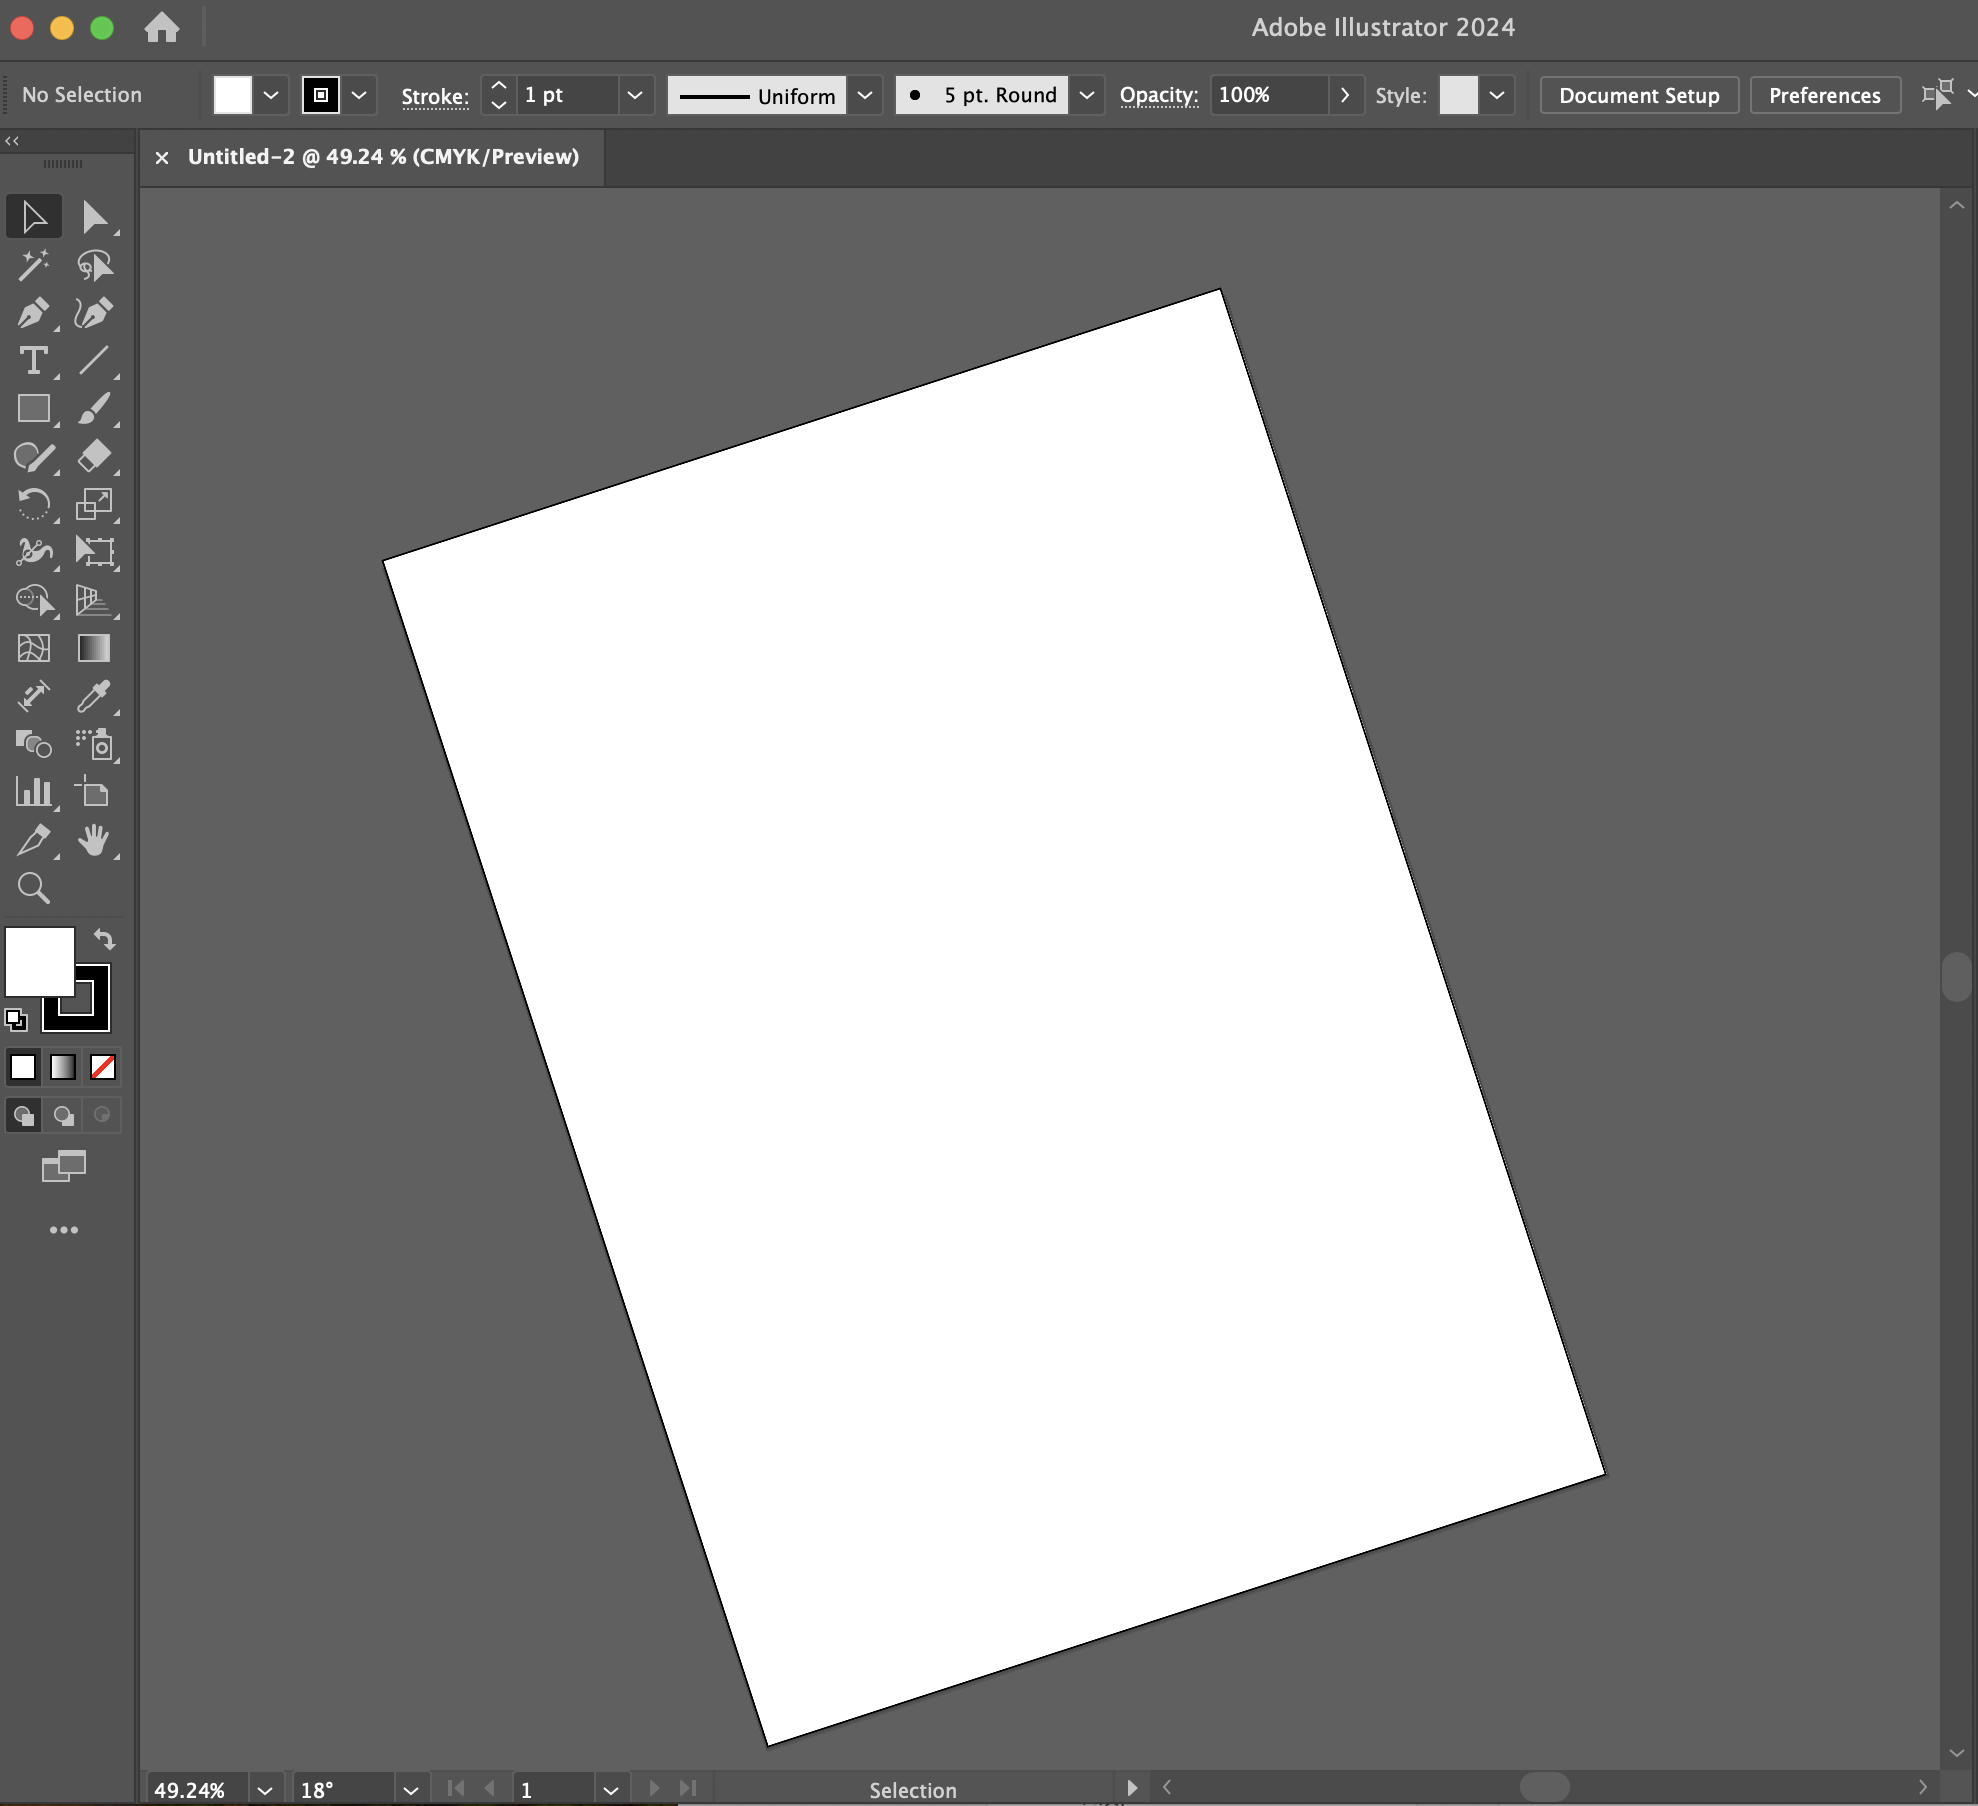Image resolution: width=1978 pixels, height=1806 pixels.
Task: Open the Preferences button
Action: (x=1824, y=95)
